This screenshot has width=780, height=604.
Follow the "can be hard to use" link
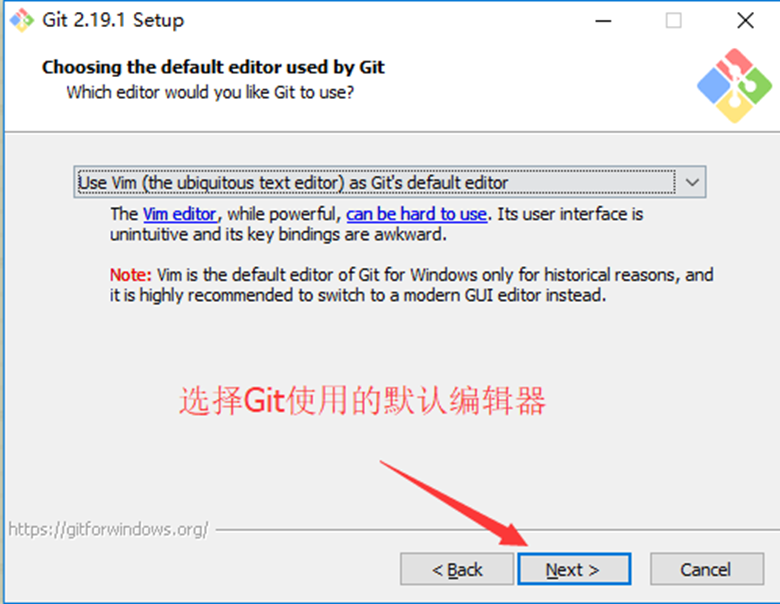pos(416,214)
